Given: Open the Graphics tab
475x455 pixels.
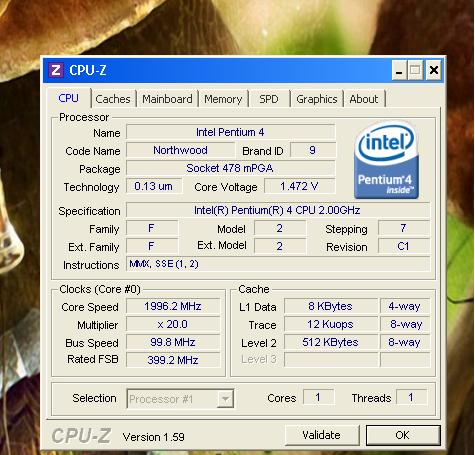Looking at the screenshot, I should 317,99.
